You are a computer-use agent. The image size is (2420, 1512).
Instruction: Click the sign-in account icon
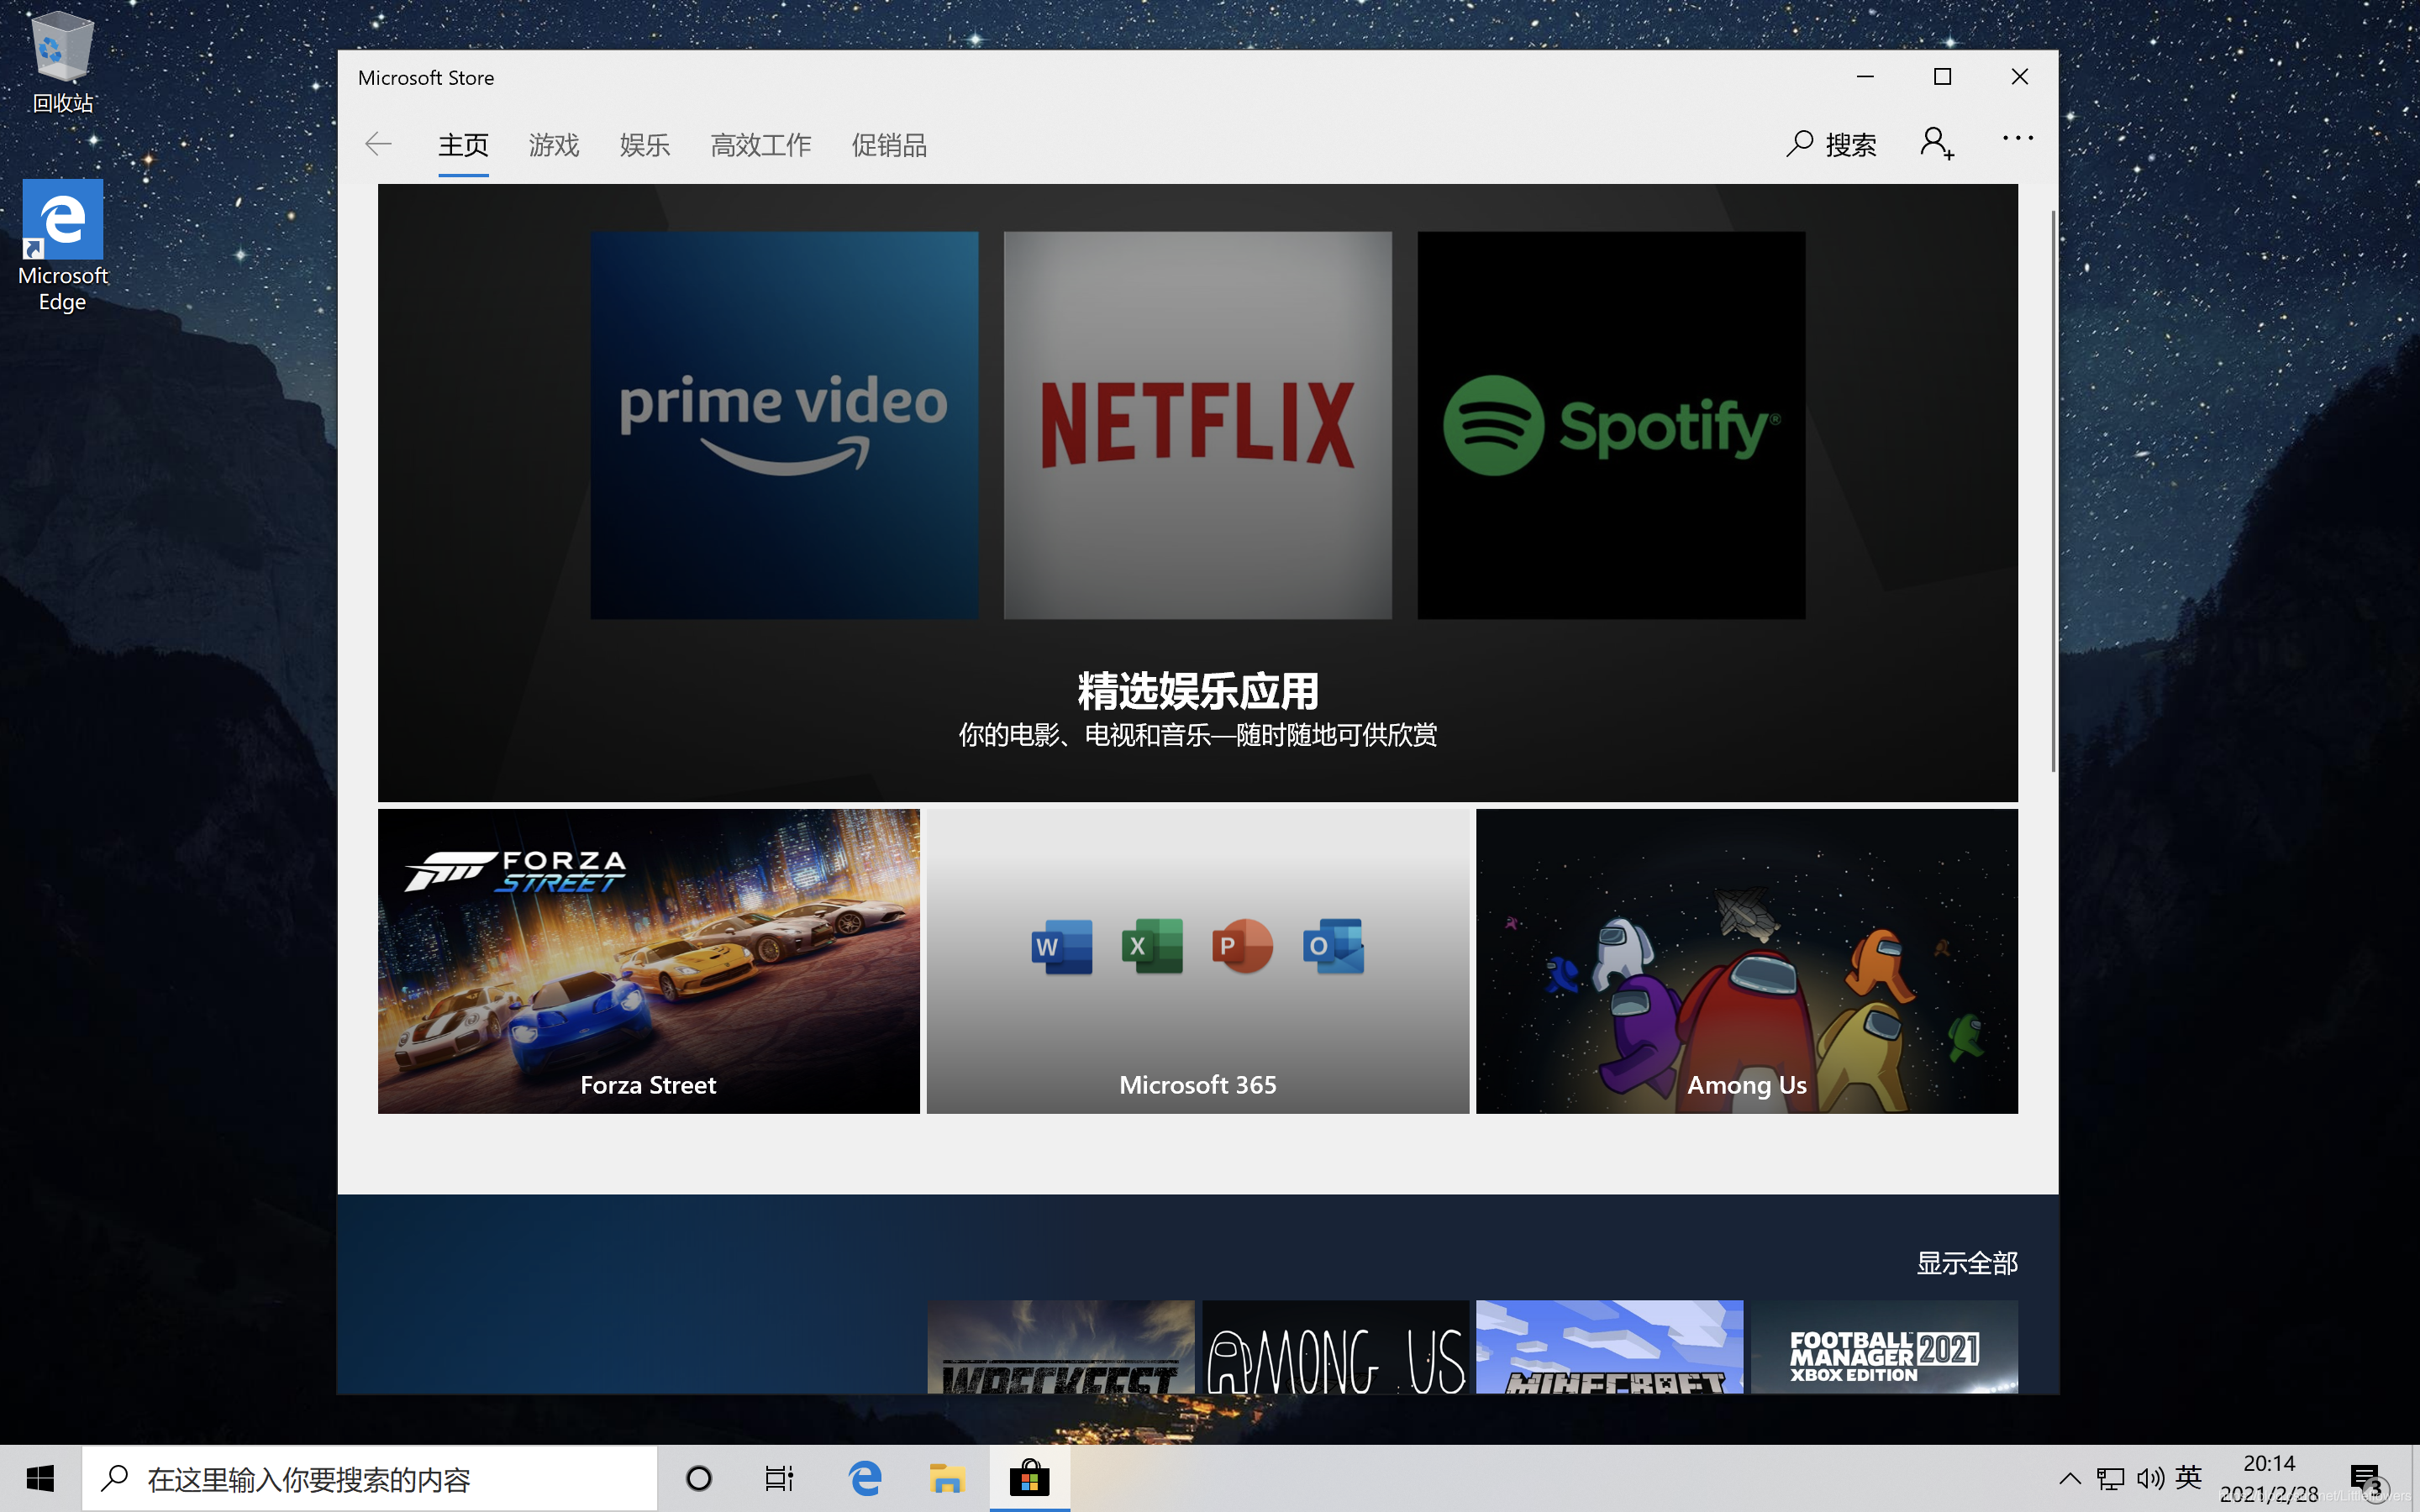(1937, 144)
